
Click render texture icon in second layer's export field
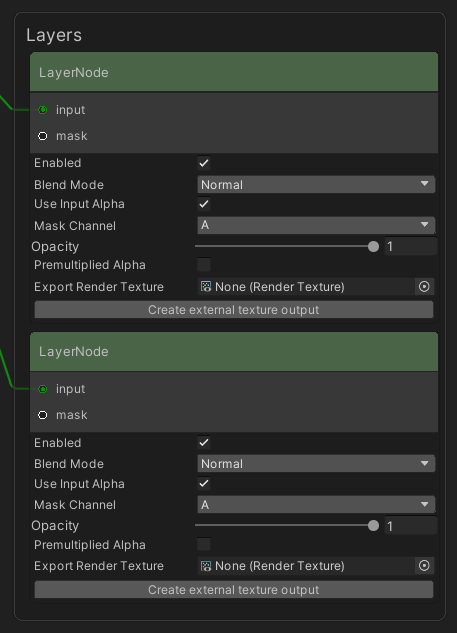click(206, 566)
